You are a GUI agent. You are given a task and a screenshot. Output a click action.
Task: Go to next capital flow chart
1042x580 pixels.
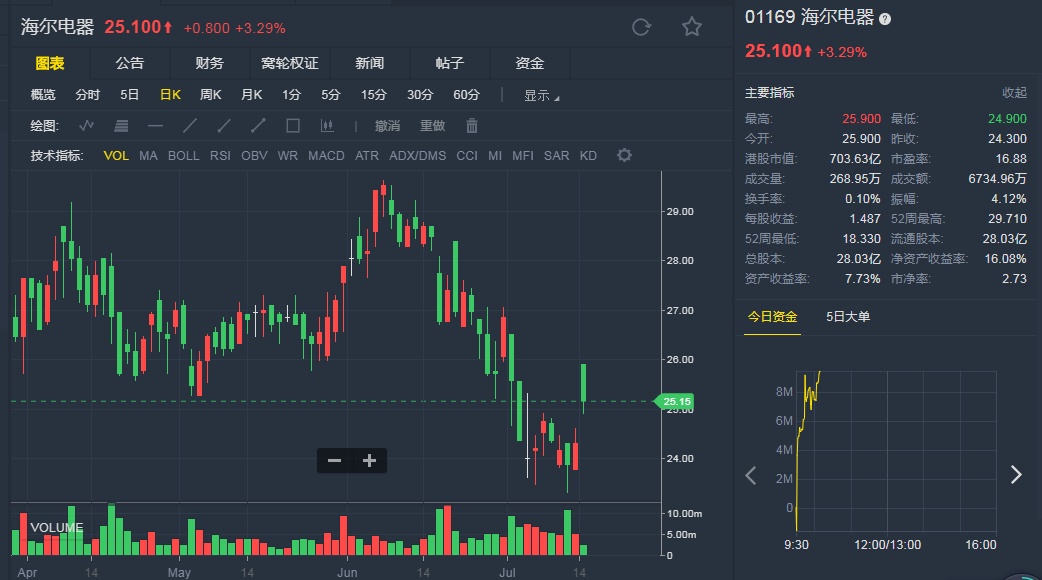1016,475
